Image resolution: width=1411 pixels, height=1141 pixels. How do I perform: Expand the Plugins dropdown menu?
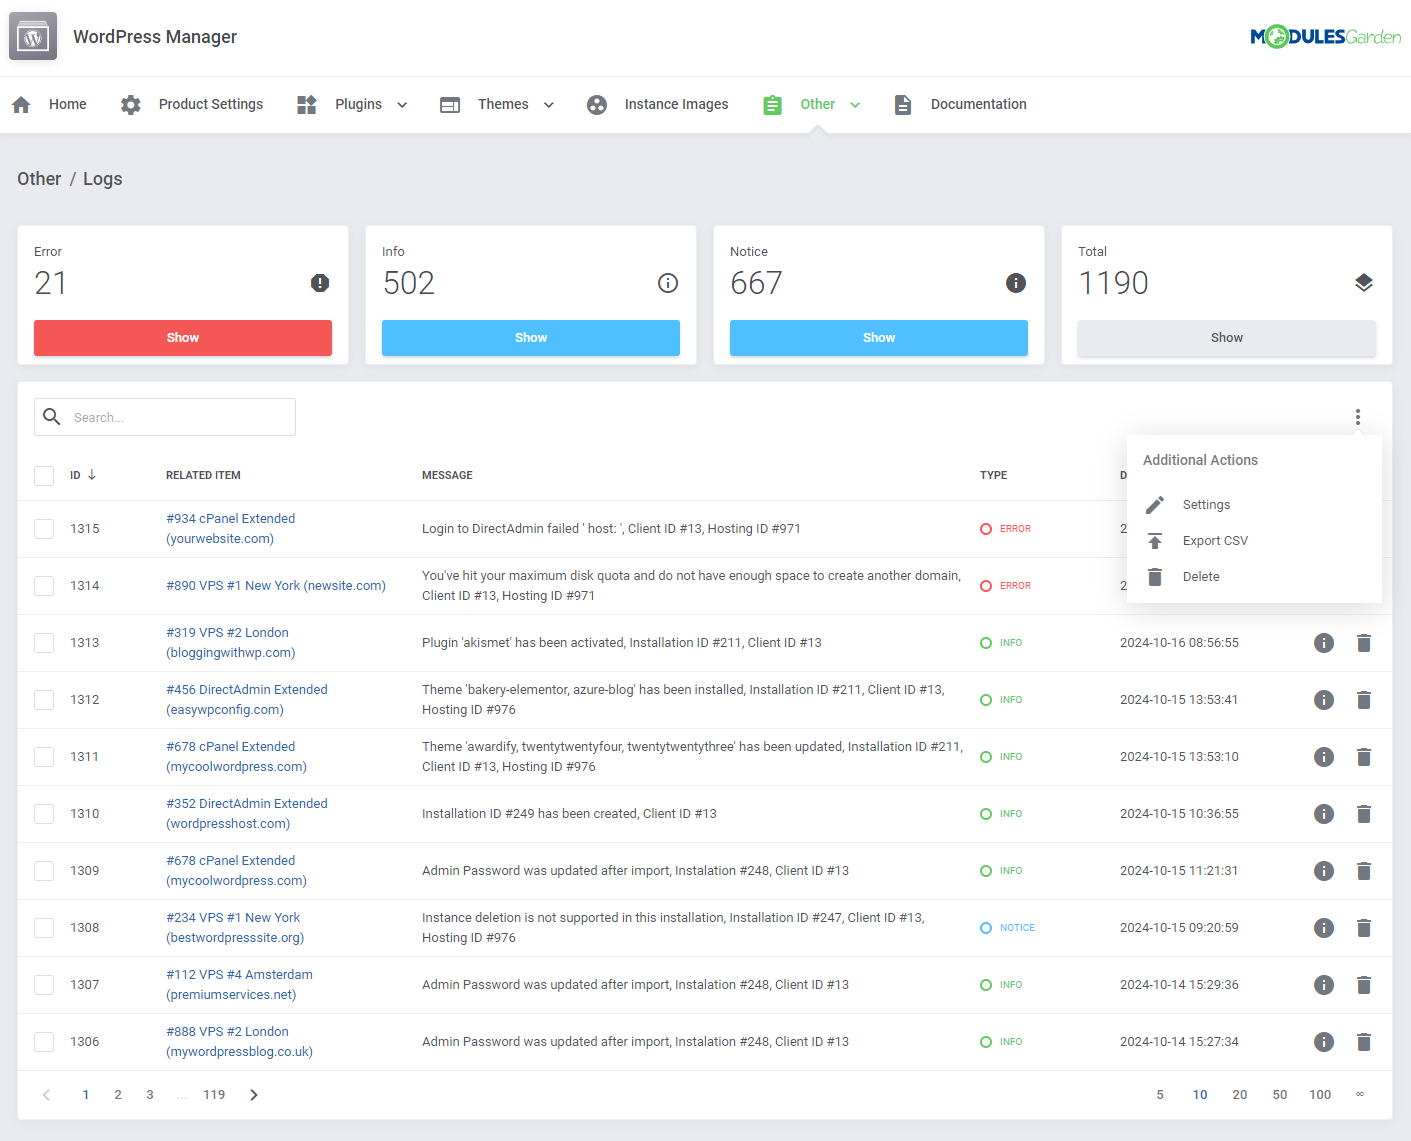coord(402,104)
